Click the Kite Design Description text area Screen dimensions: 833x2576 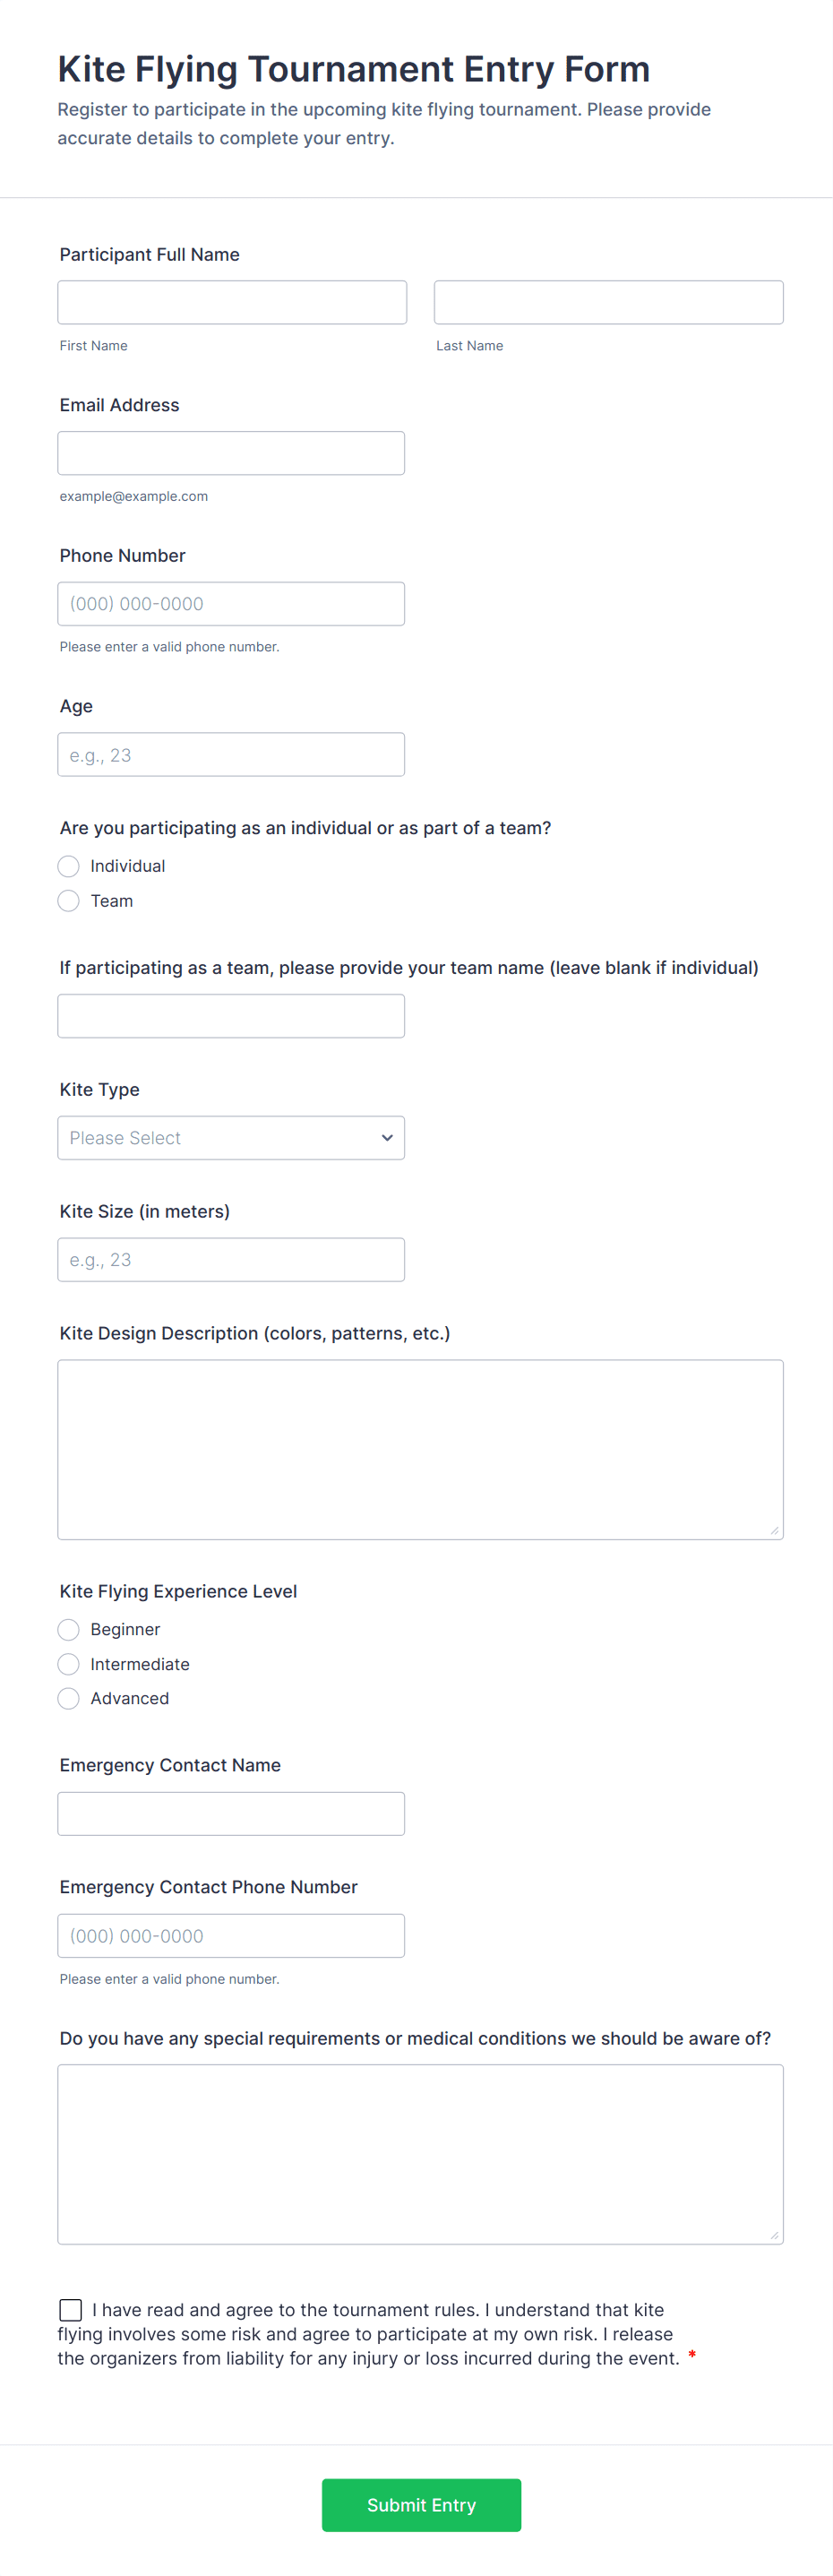tap(420, 1449)
